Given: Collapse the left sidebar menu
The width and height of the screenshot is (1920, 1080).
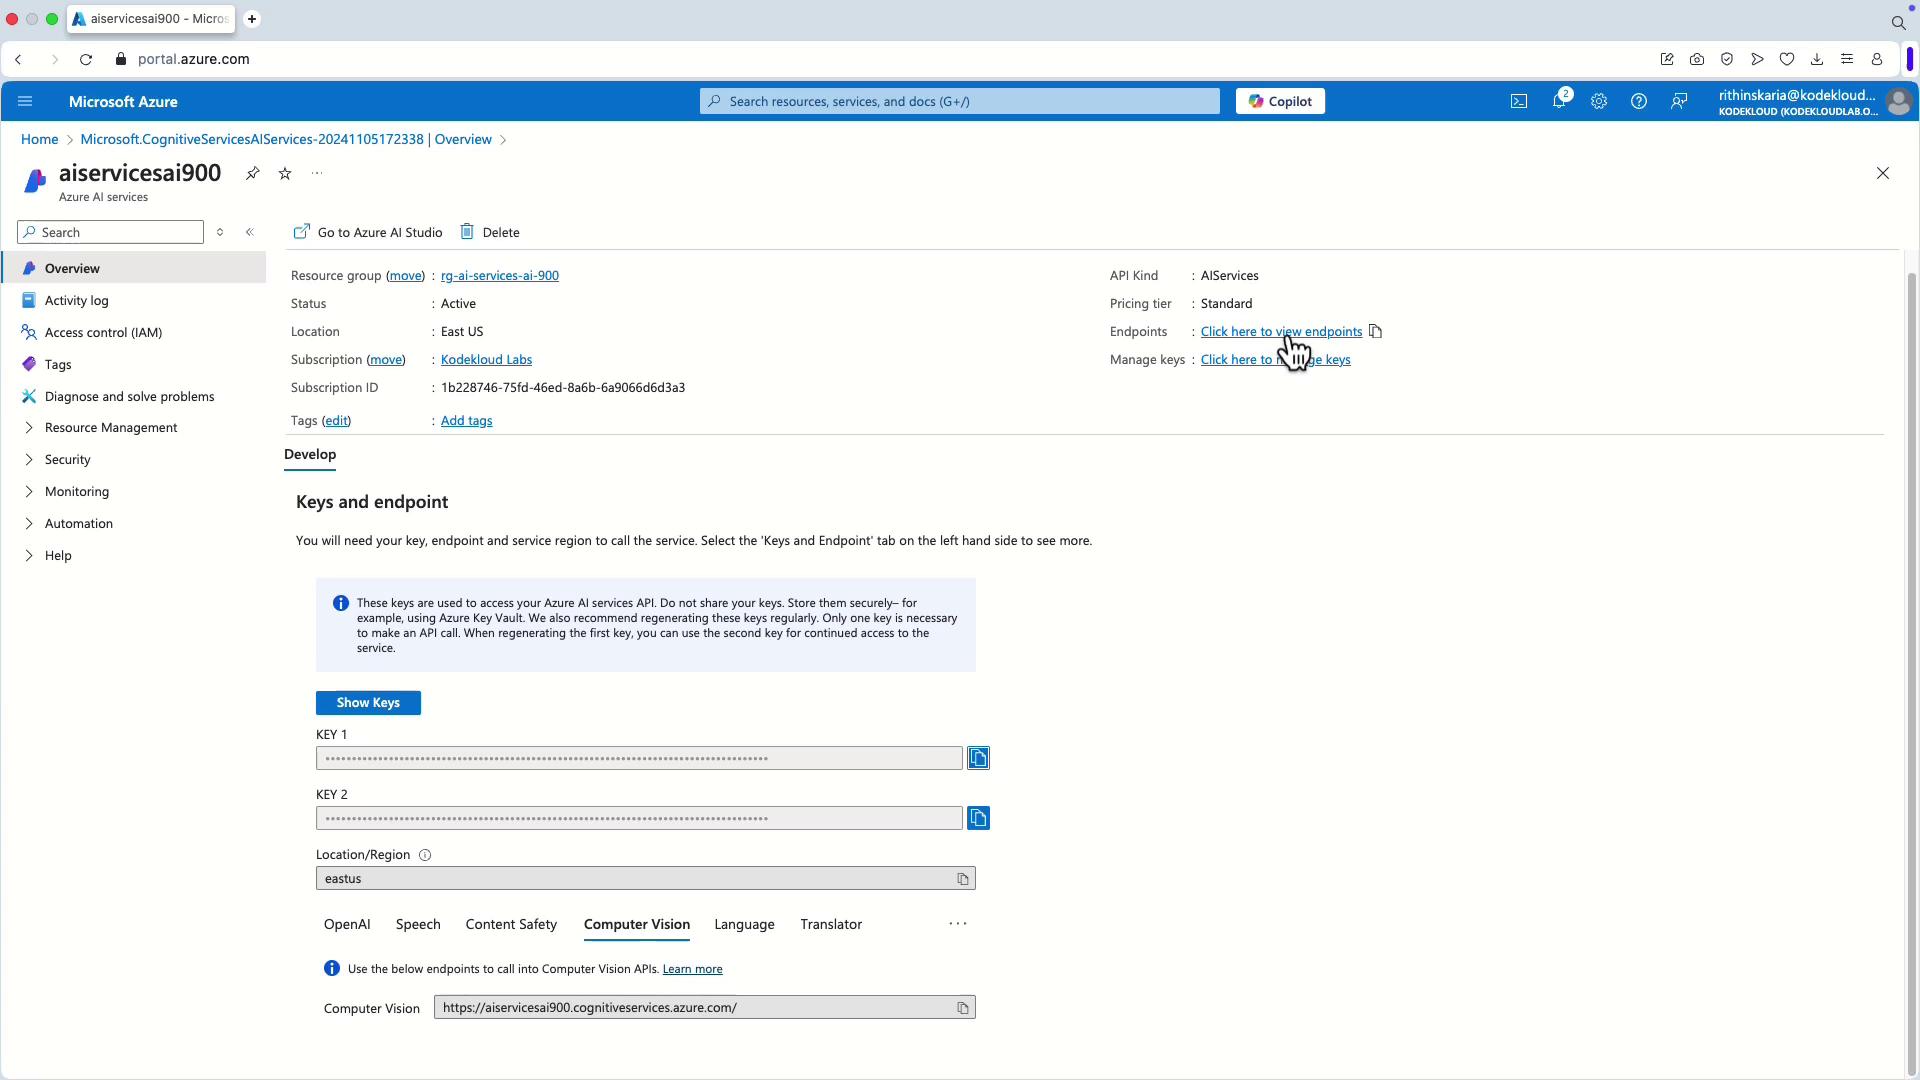Looking at the screenshot, I should [x=250, y=232].
